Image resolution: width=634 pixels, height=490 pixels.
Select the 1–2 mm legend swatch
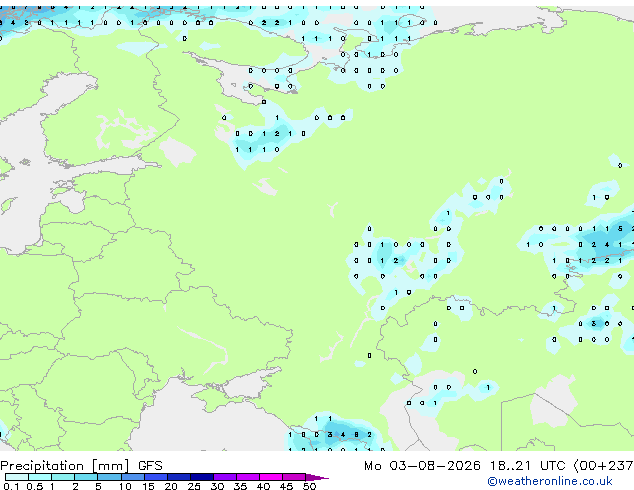click(63, 477)
